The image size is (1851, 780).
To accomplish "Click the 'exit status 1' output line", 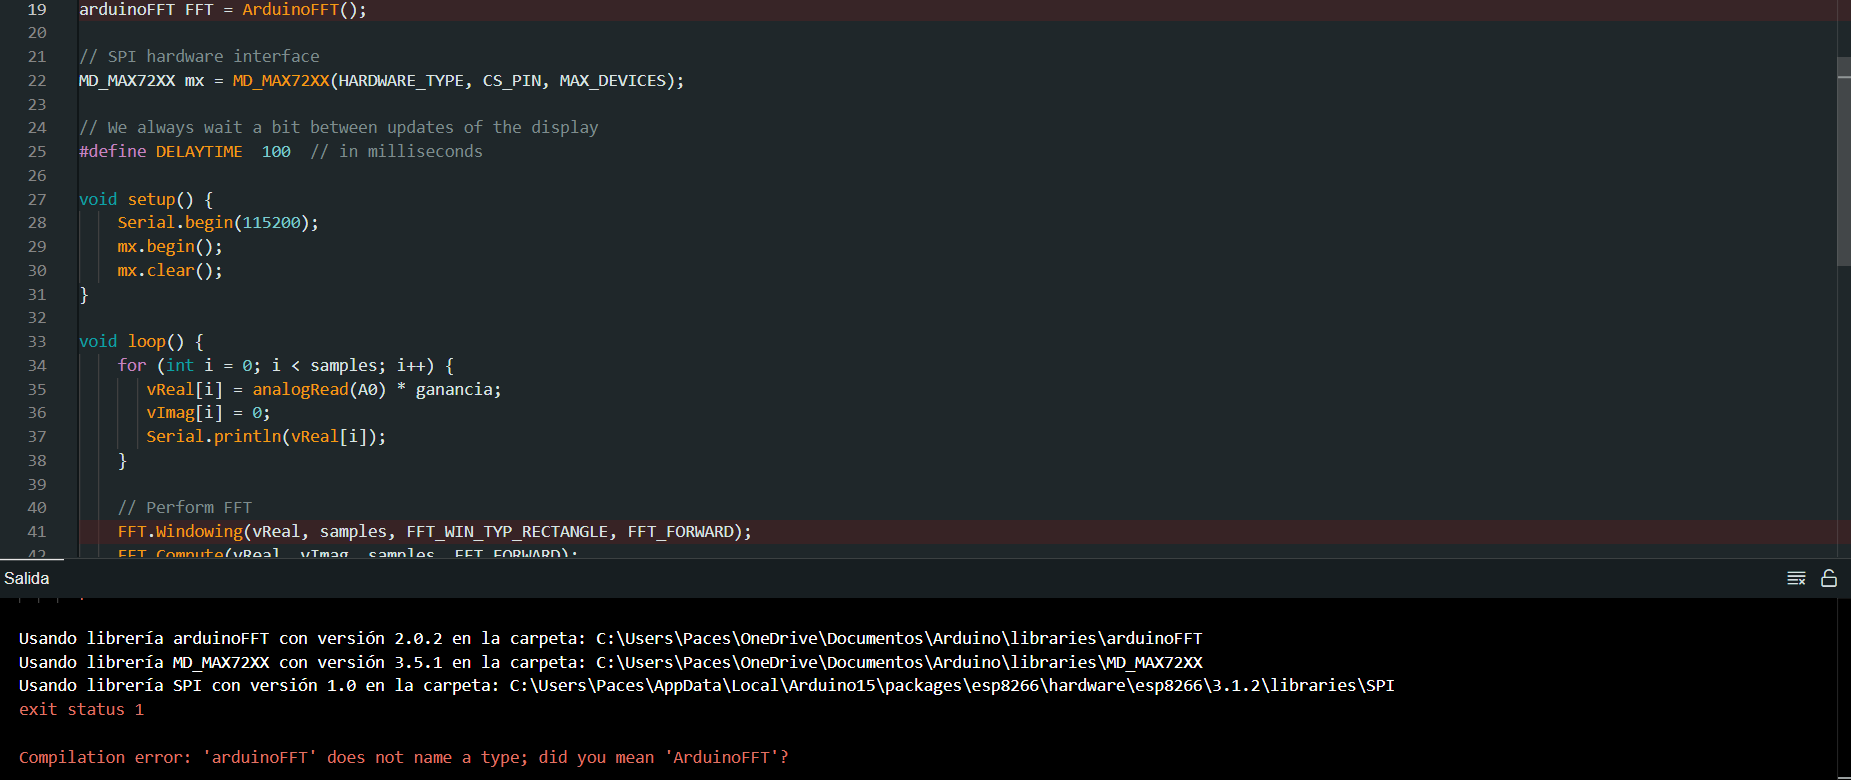I will click(x=82, y=709).
